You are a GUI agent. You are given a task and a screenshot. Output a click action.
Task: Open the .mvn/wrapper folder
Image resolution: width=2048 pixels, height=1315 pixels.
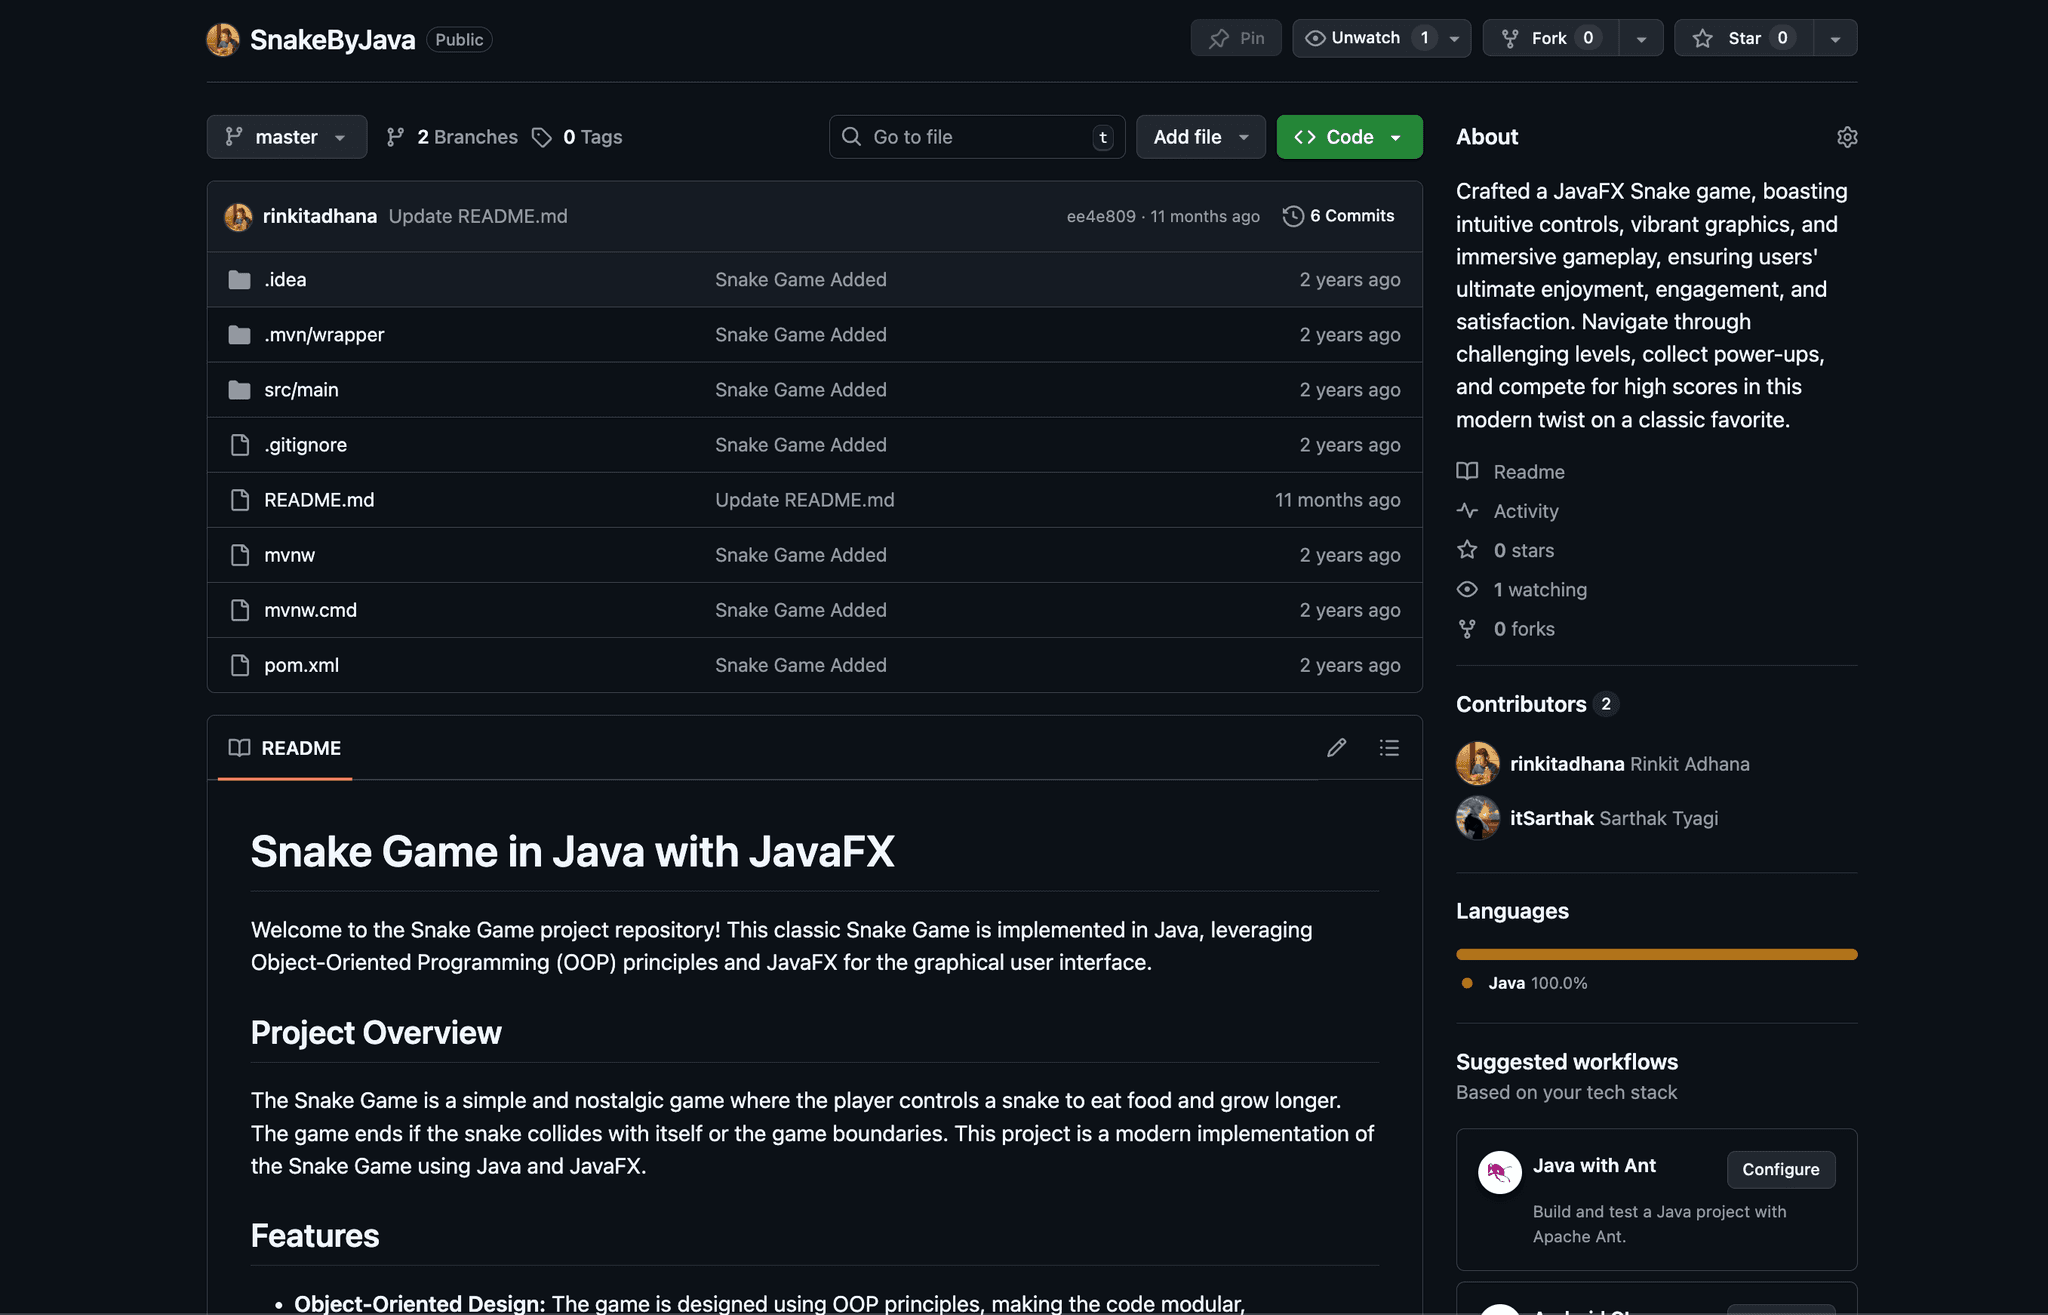click(324, 335)
